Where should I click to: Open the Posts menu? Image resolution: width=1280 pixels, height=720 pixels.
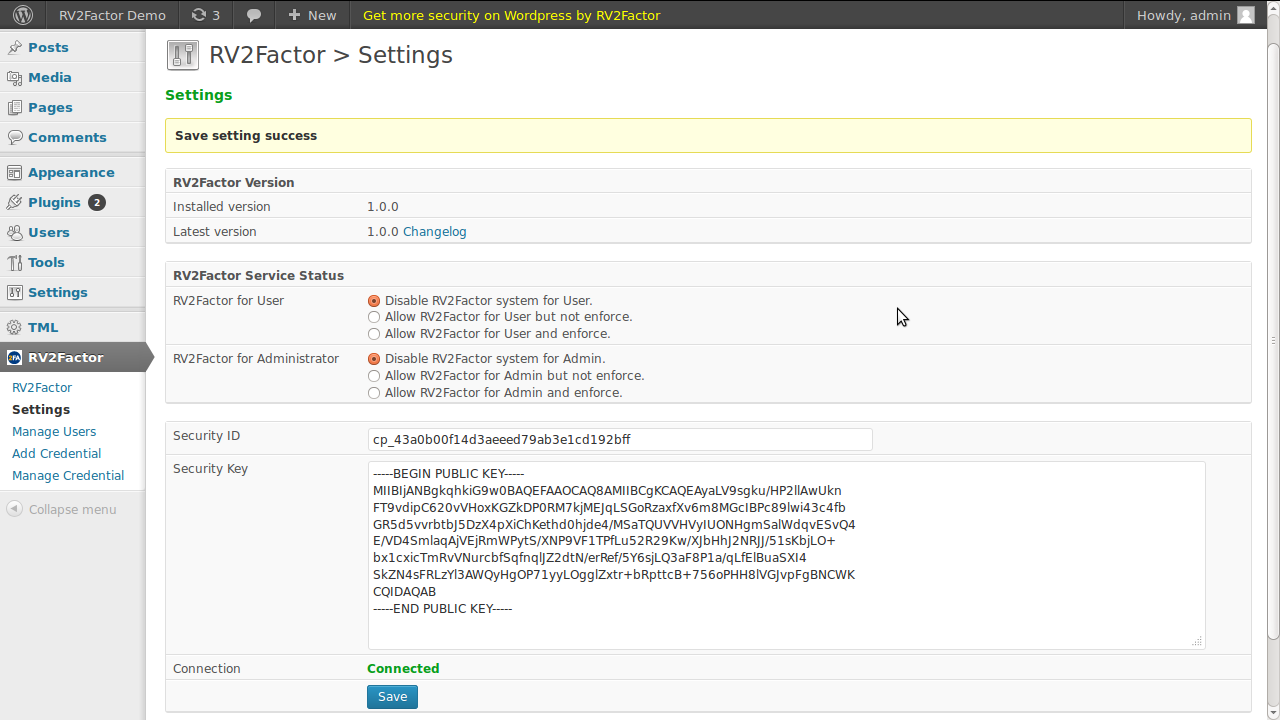point(48,47)
